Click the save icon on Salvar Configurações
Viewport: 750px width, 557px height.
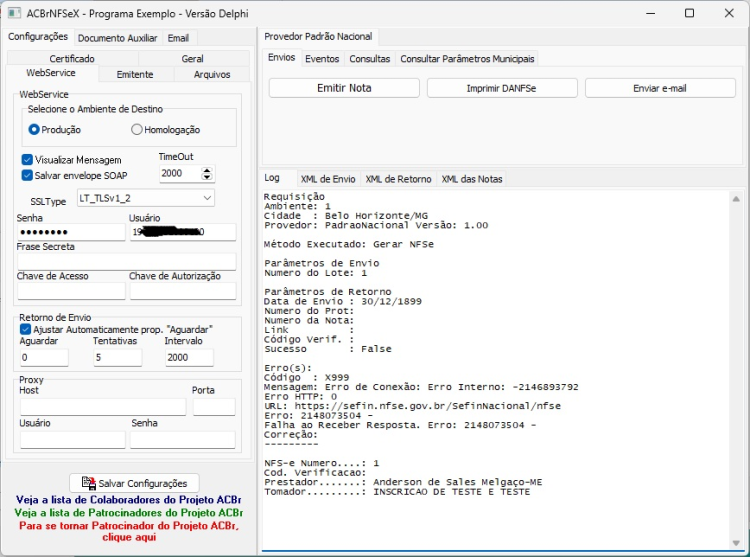[88, 483]
